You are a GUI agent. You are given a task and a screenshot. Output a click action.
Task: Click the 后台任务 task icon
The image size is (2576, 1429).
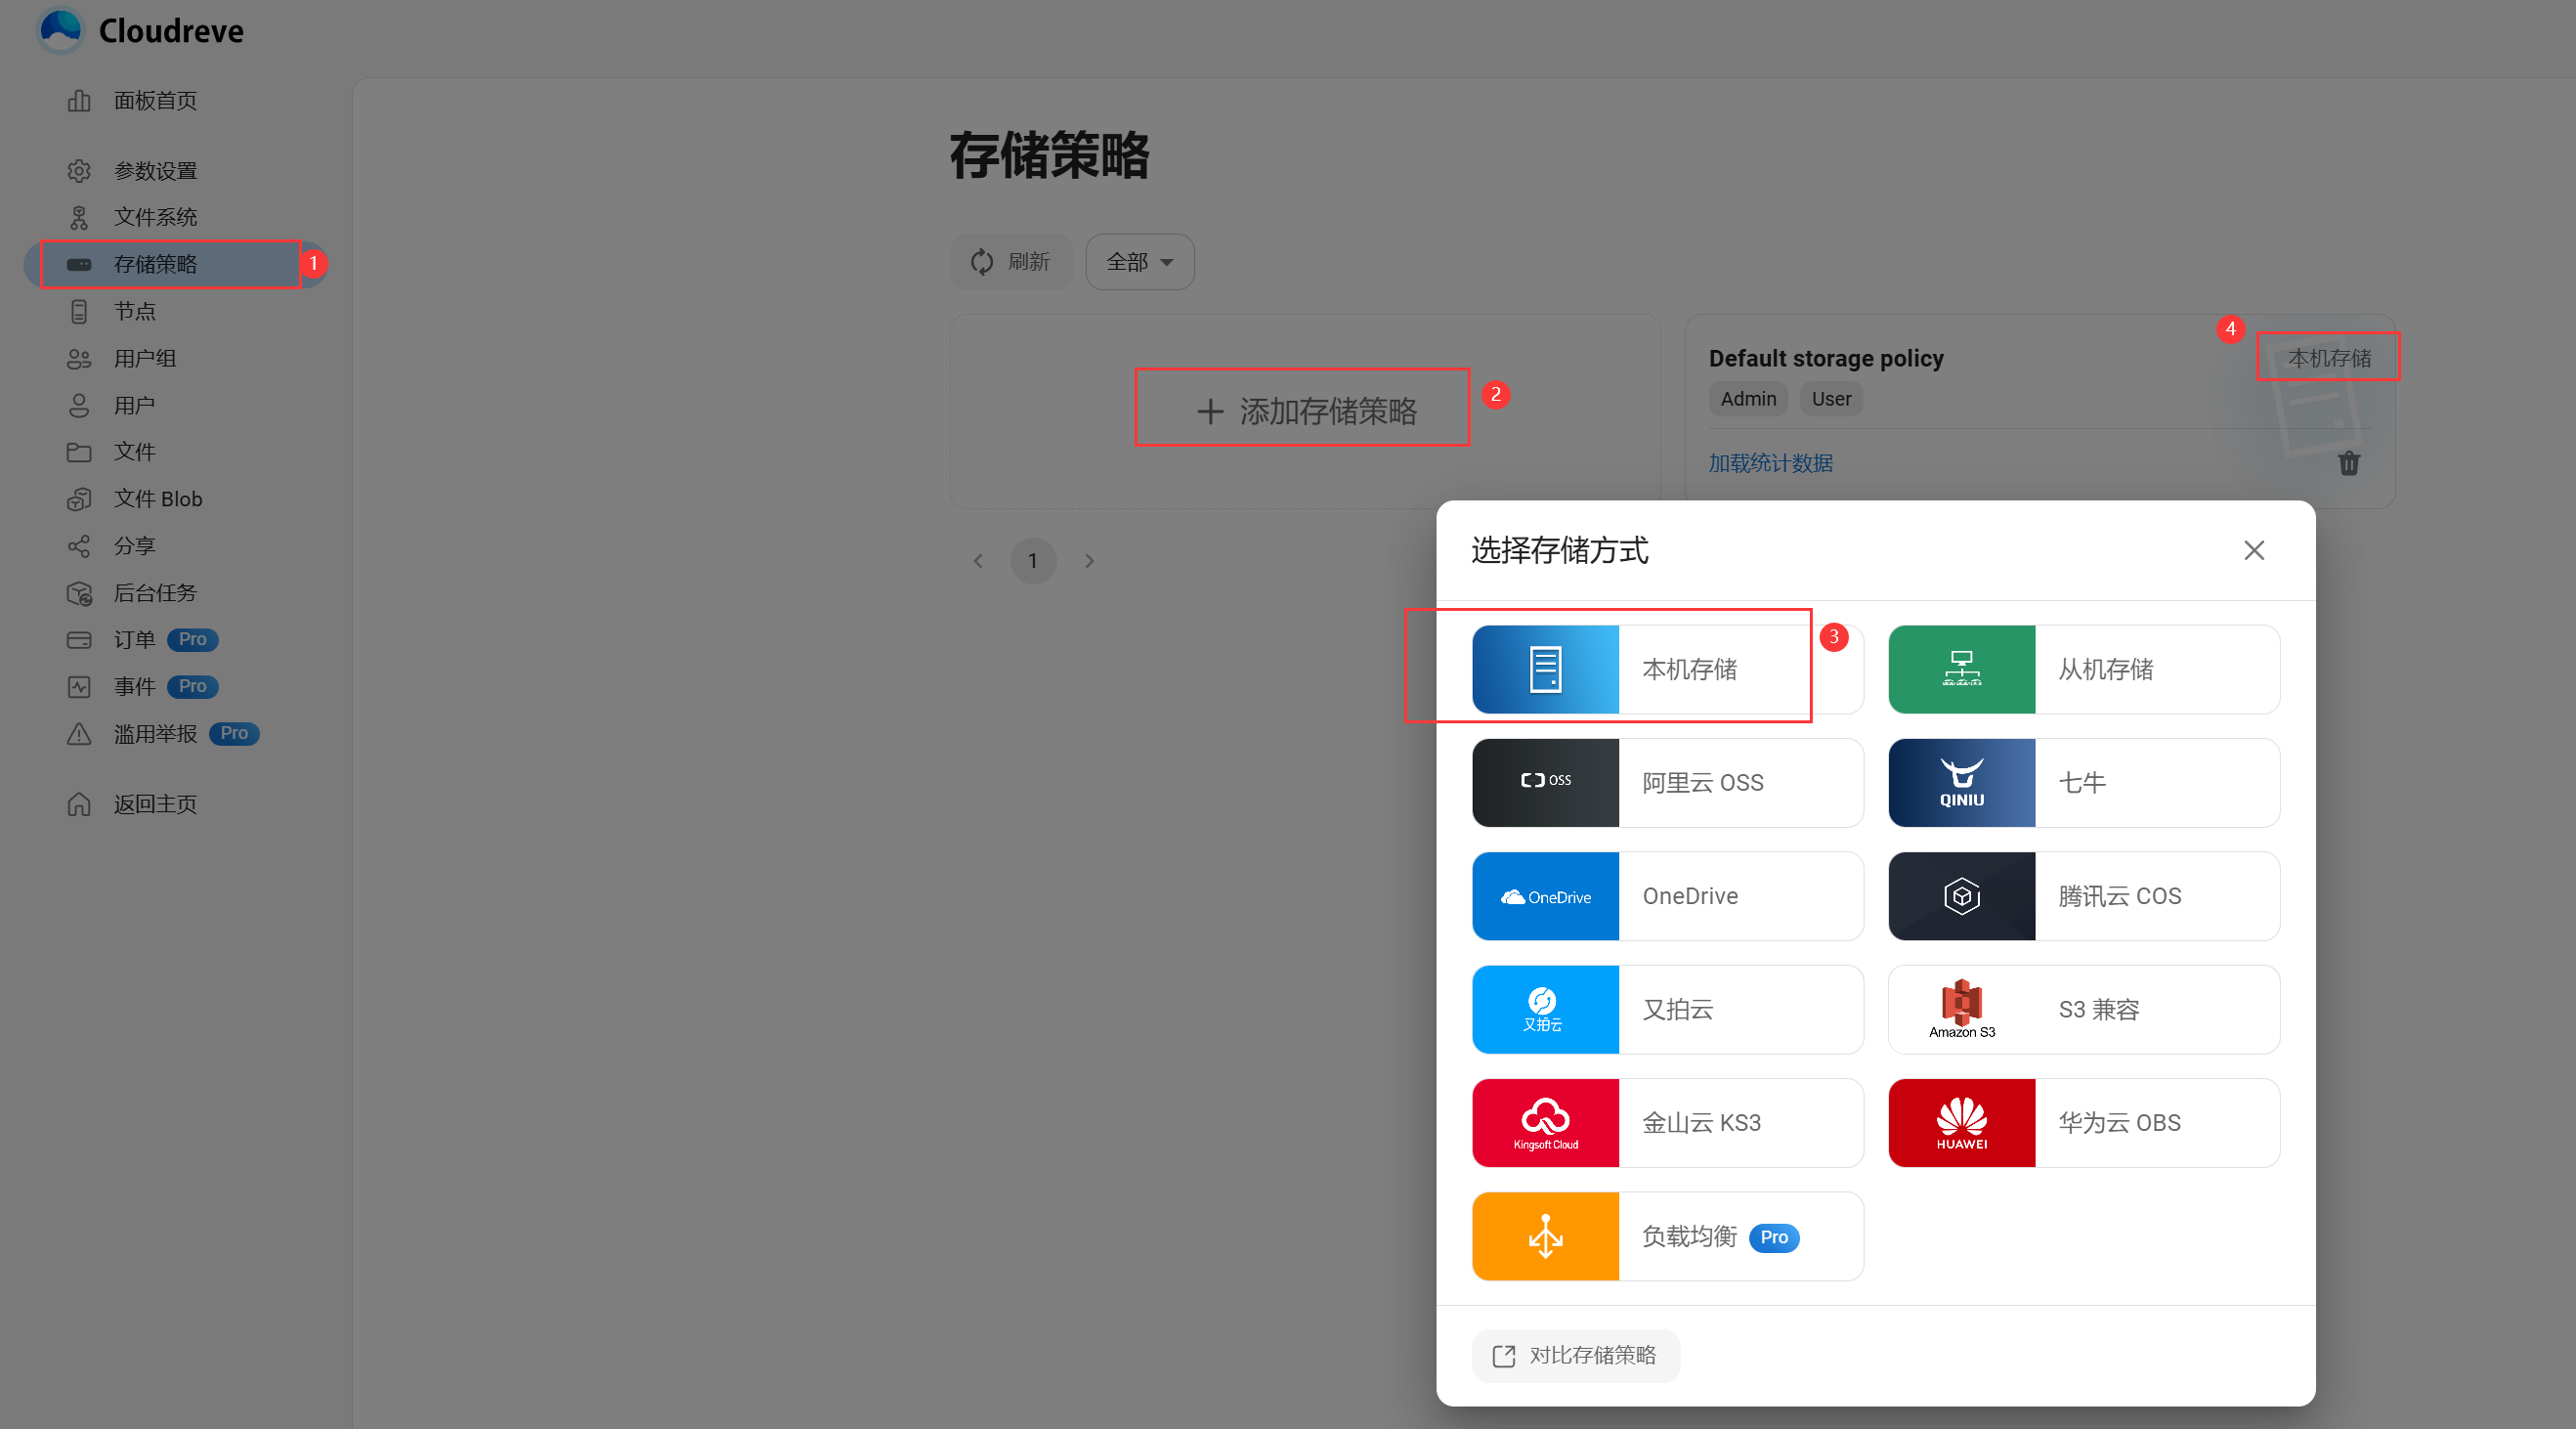tap(79, 593)
